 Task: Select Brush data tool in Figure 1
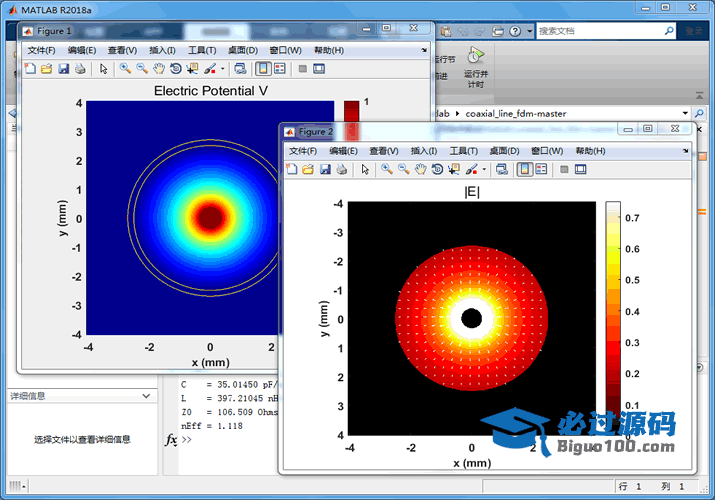(210, 69)
